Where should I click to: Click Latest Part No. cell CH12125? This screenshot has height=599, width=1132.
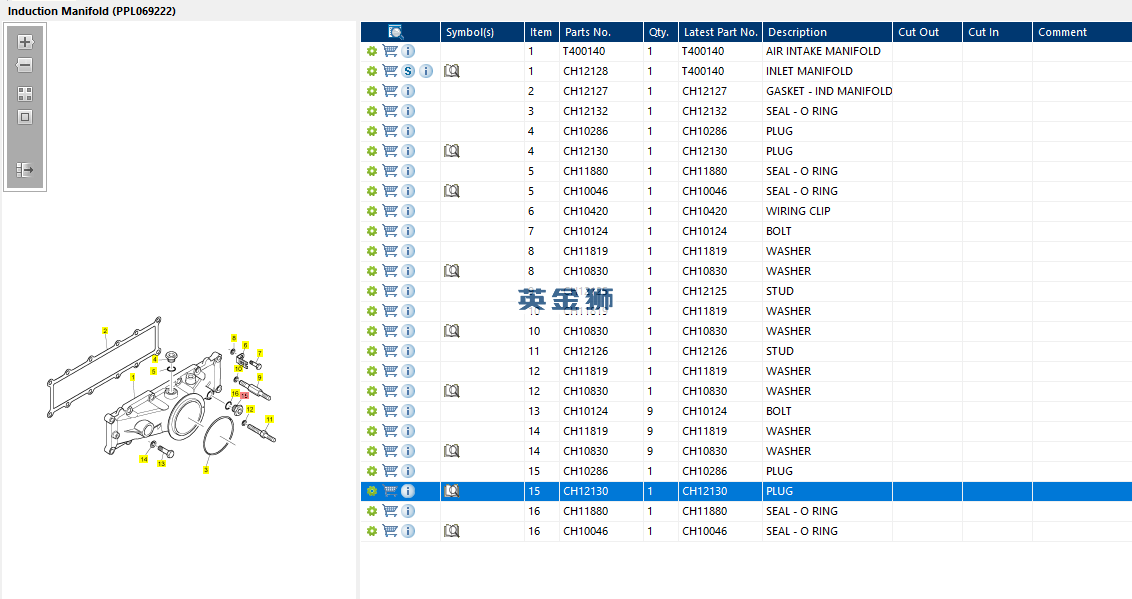(x=720, y=292)
